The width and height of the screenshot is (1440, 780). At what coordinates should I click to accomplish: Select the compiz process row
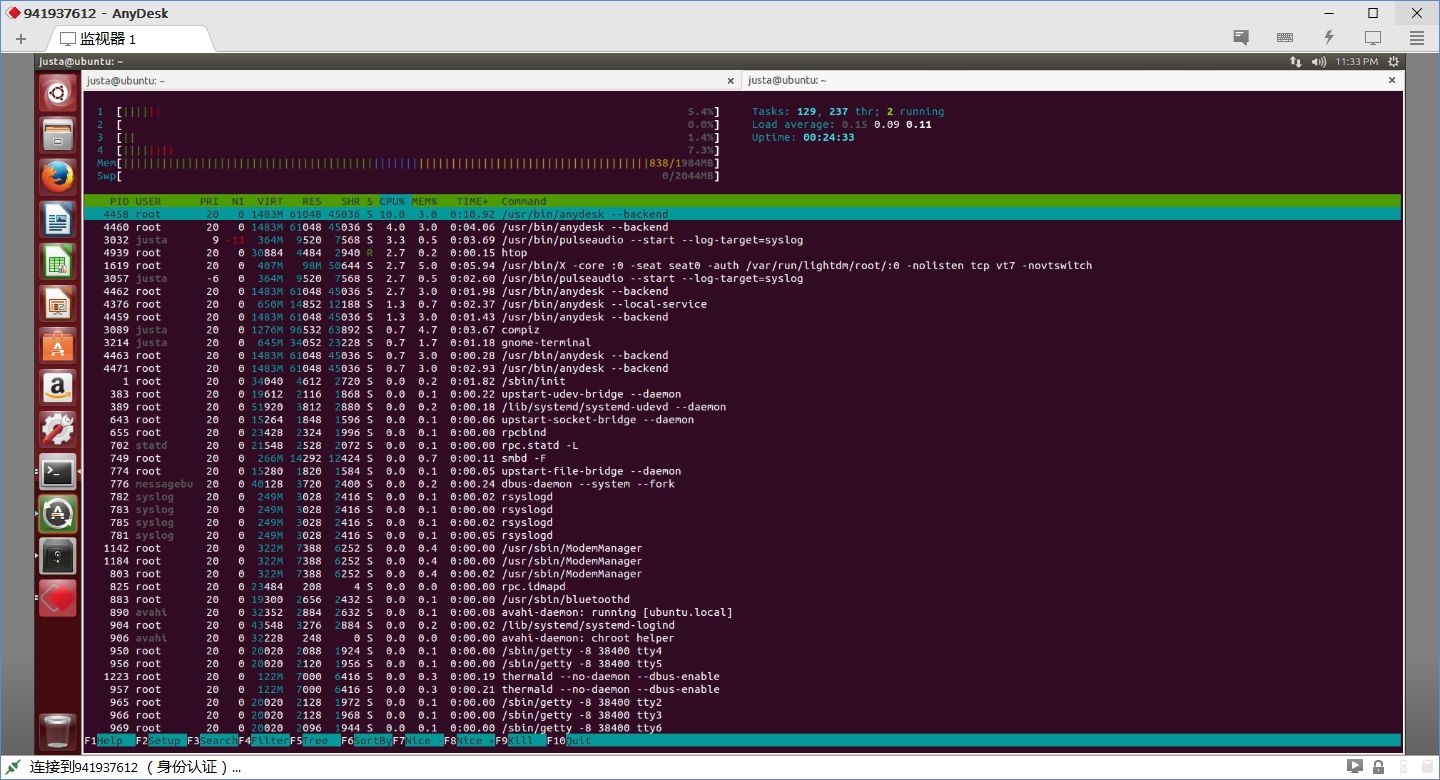click(742, 330)
